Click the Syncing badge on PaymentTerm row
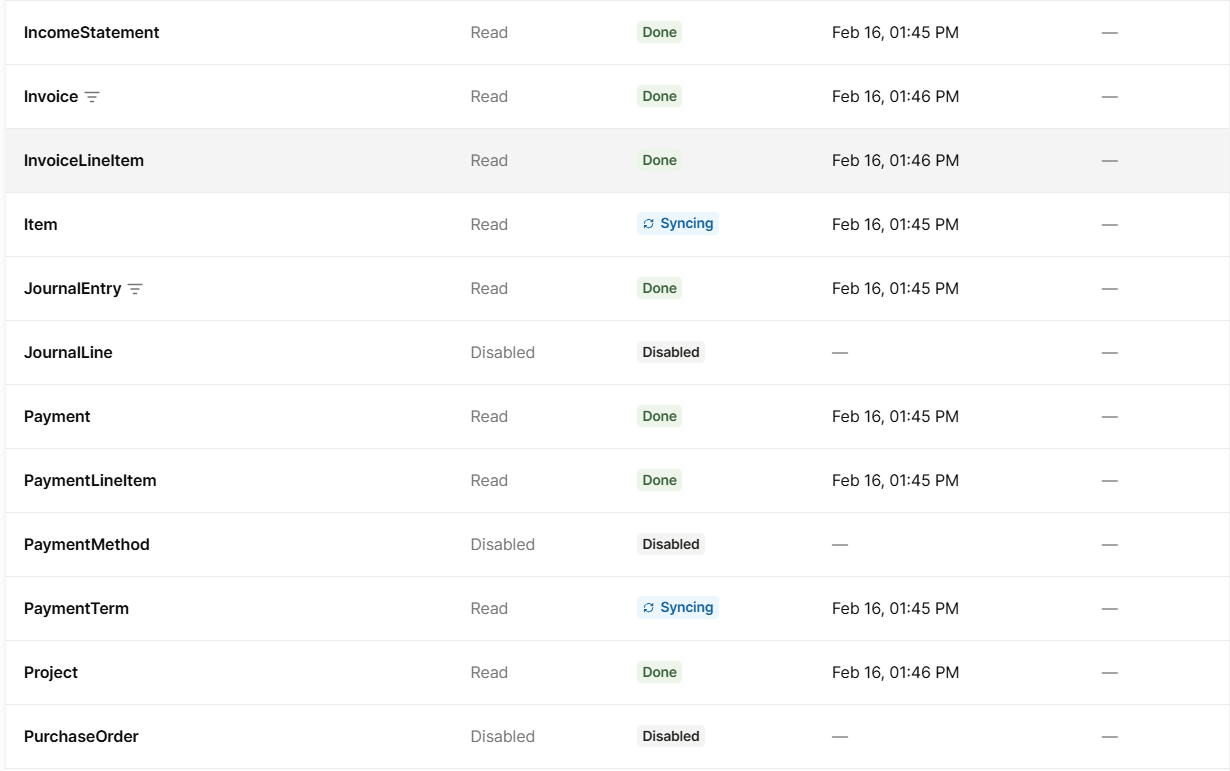Image resolution: width=1230 pixels, height=771 pixels. click(x=678, y=608)
